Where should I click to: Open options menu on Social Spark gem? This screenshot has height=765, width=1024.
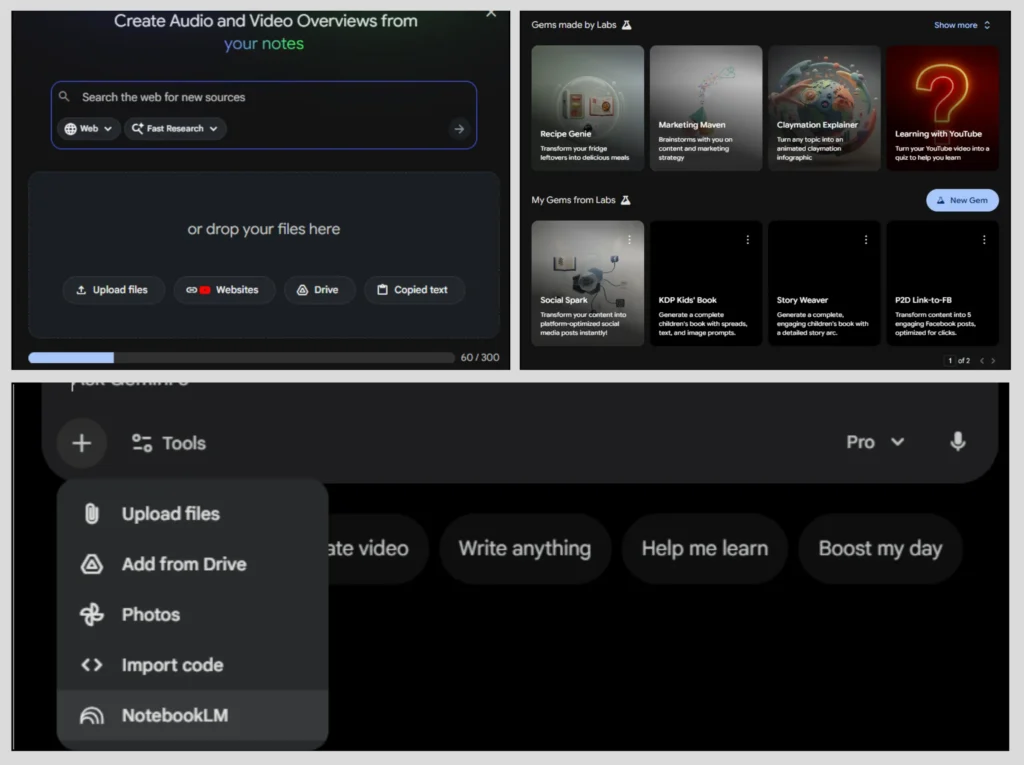point(630,240)
